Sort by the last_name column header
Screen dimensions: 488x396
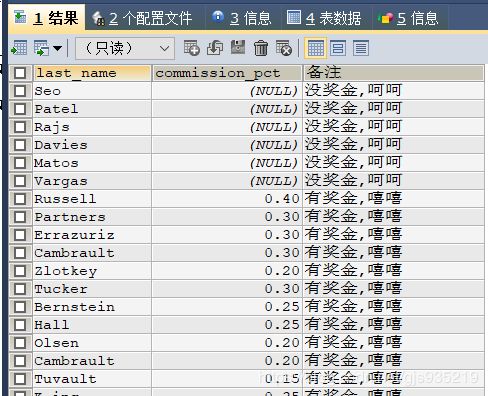pos(92,73)
